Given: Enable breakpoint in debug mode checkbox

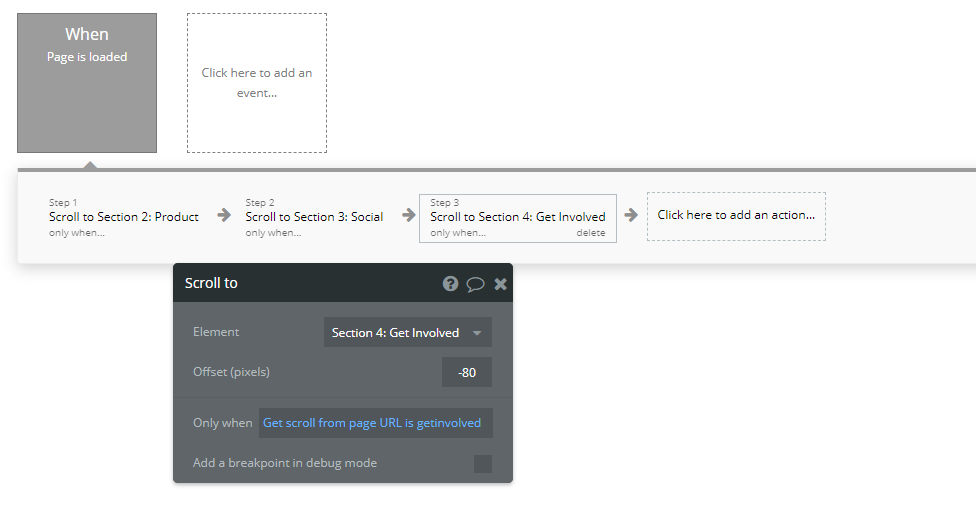Looking at the screenshot, I should coord(482,464).
